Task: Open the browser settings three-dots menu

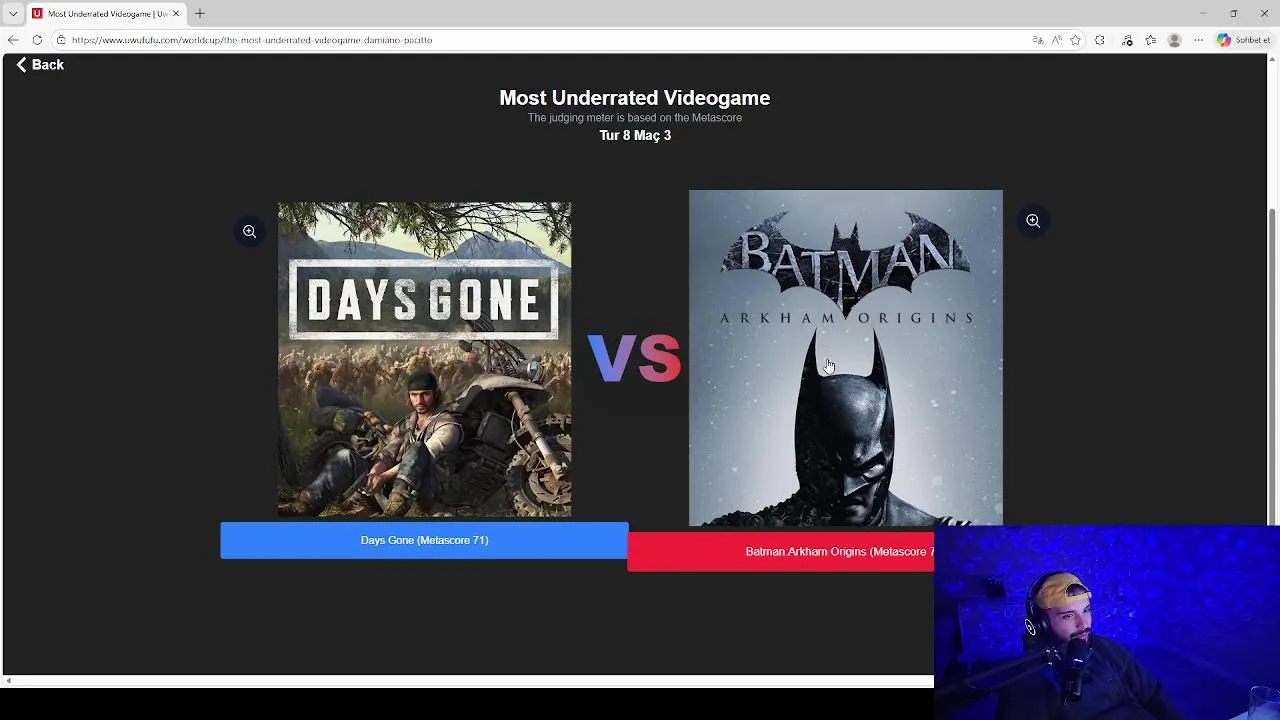Action: pos(1198,40)
